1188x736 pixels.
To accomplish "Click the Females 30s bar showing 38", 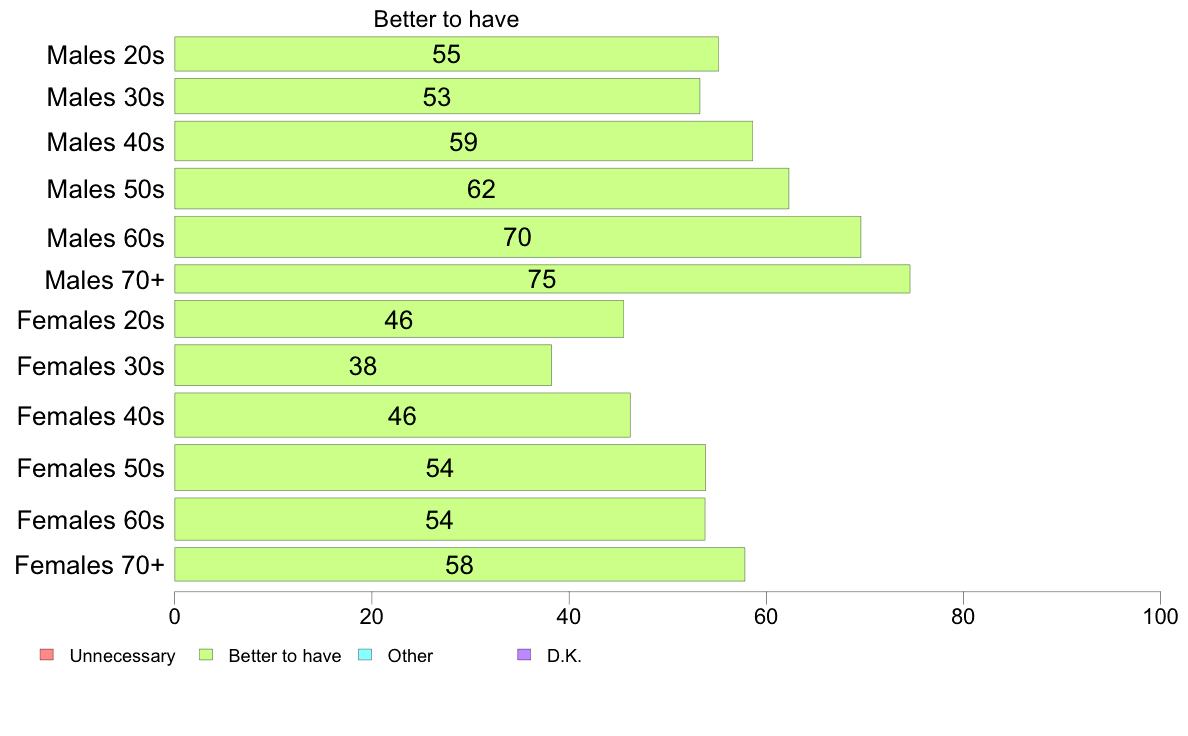I will 363,365.
